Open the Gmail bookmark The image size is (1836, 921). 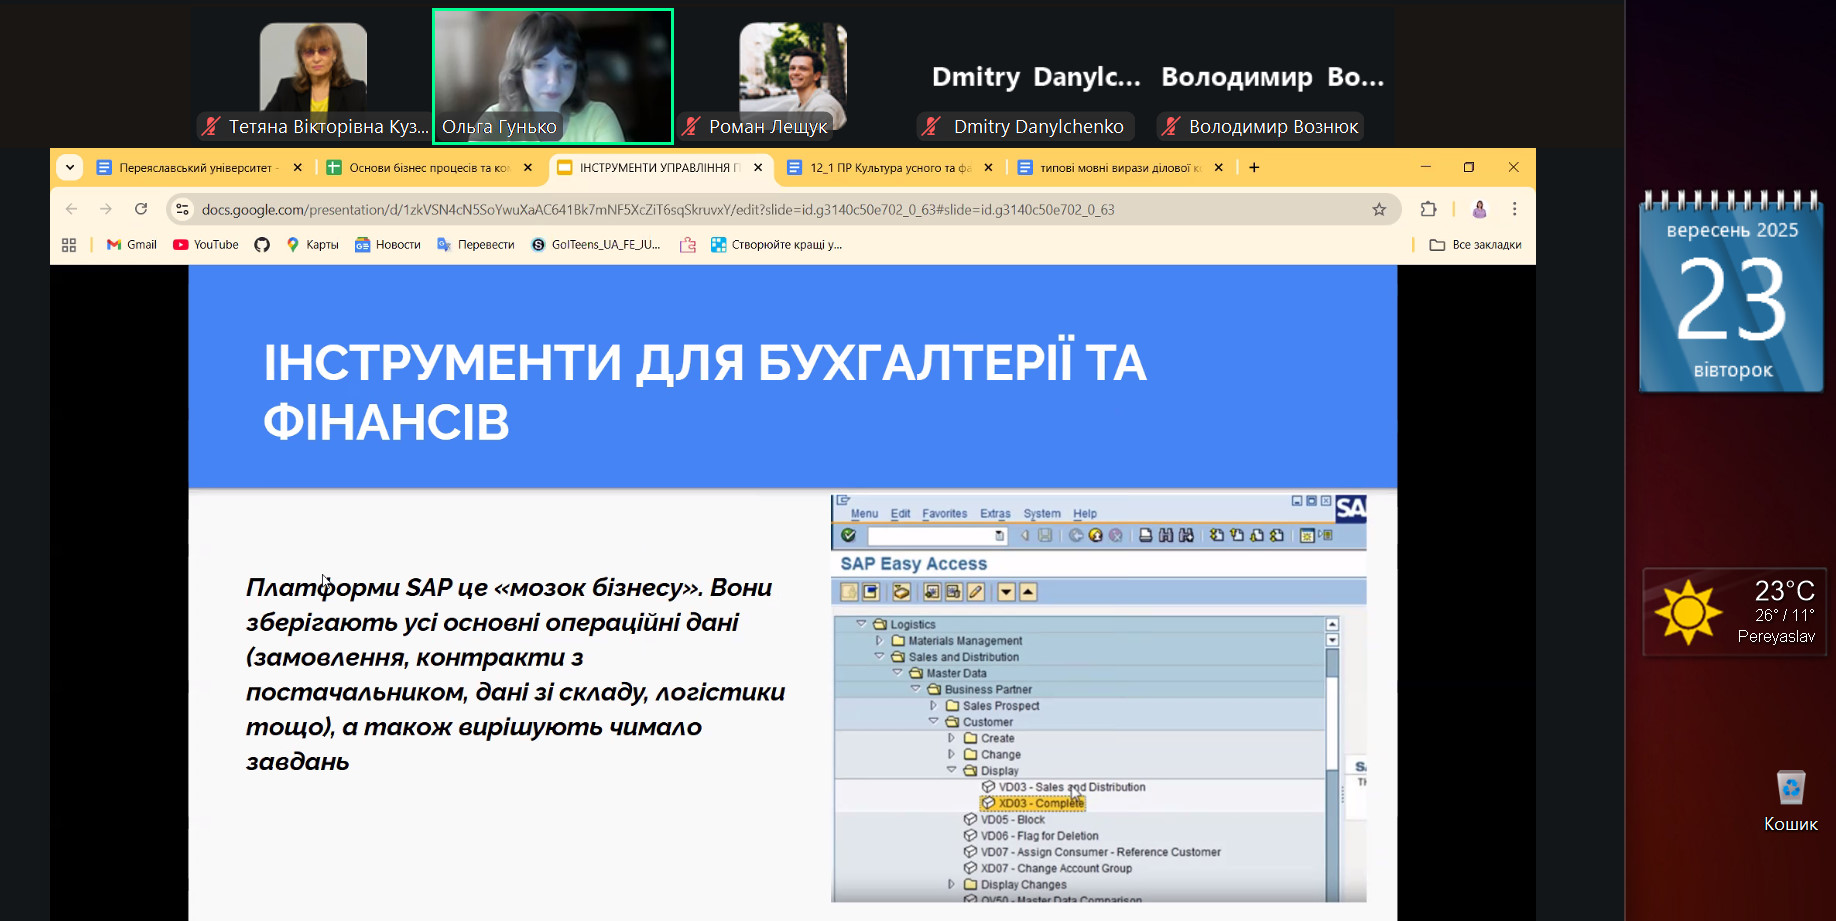(x=132, y=245)
